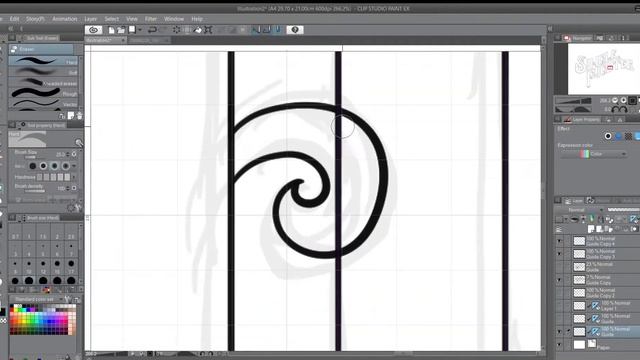Open the Layer menu
Viewport: 640px width, 360px height.
pyautogui.click(x=91, y=19)
